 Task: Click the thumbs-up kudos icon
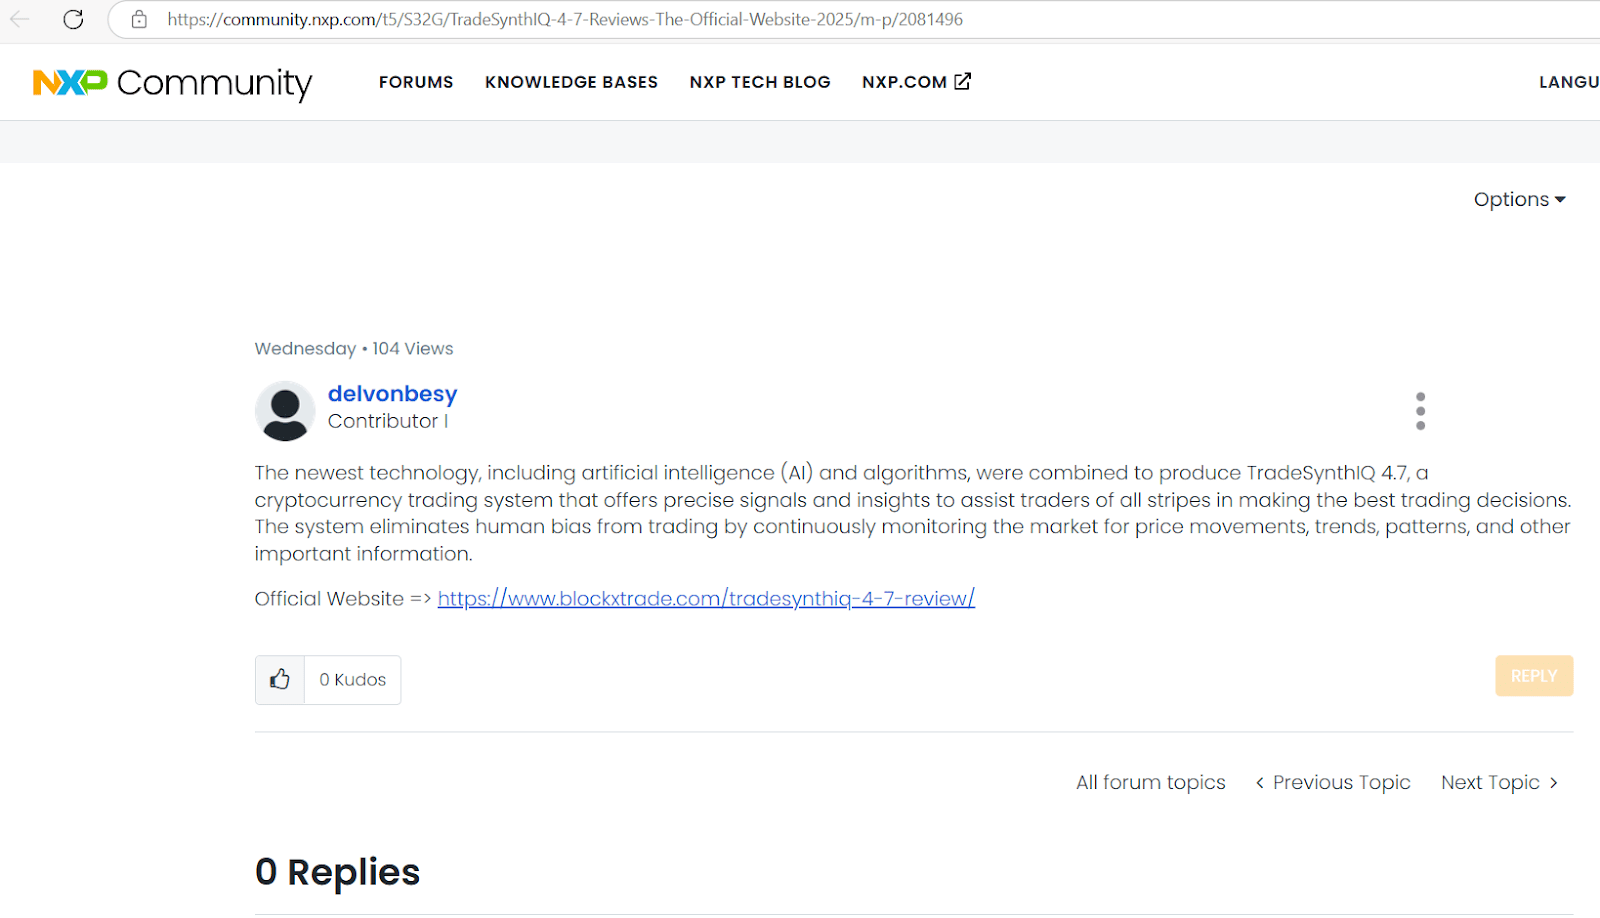279,679
